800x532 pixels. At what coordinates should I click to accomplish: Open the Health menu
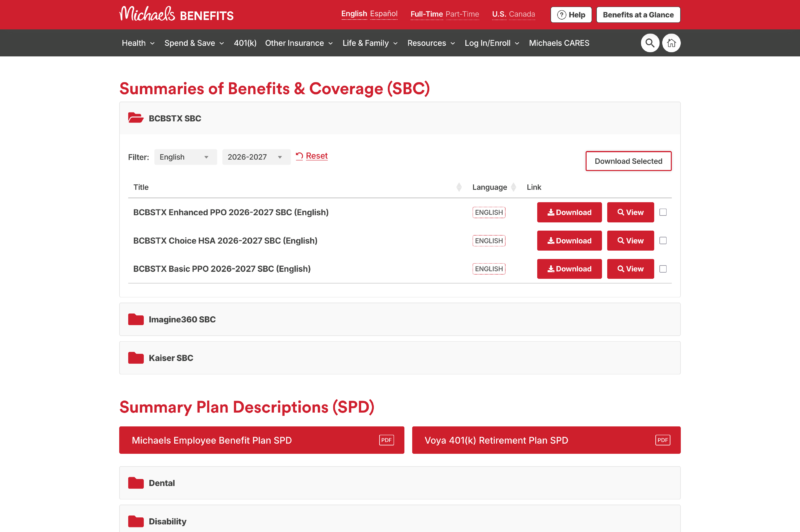click(x=138, y=43)
